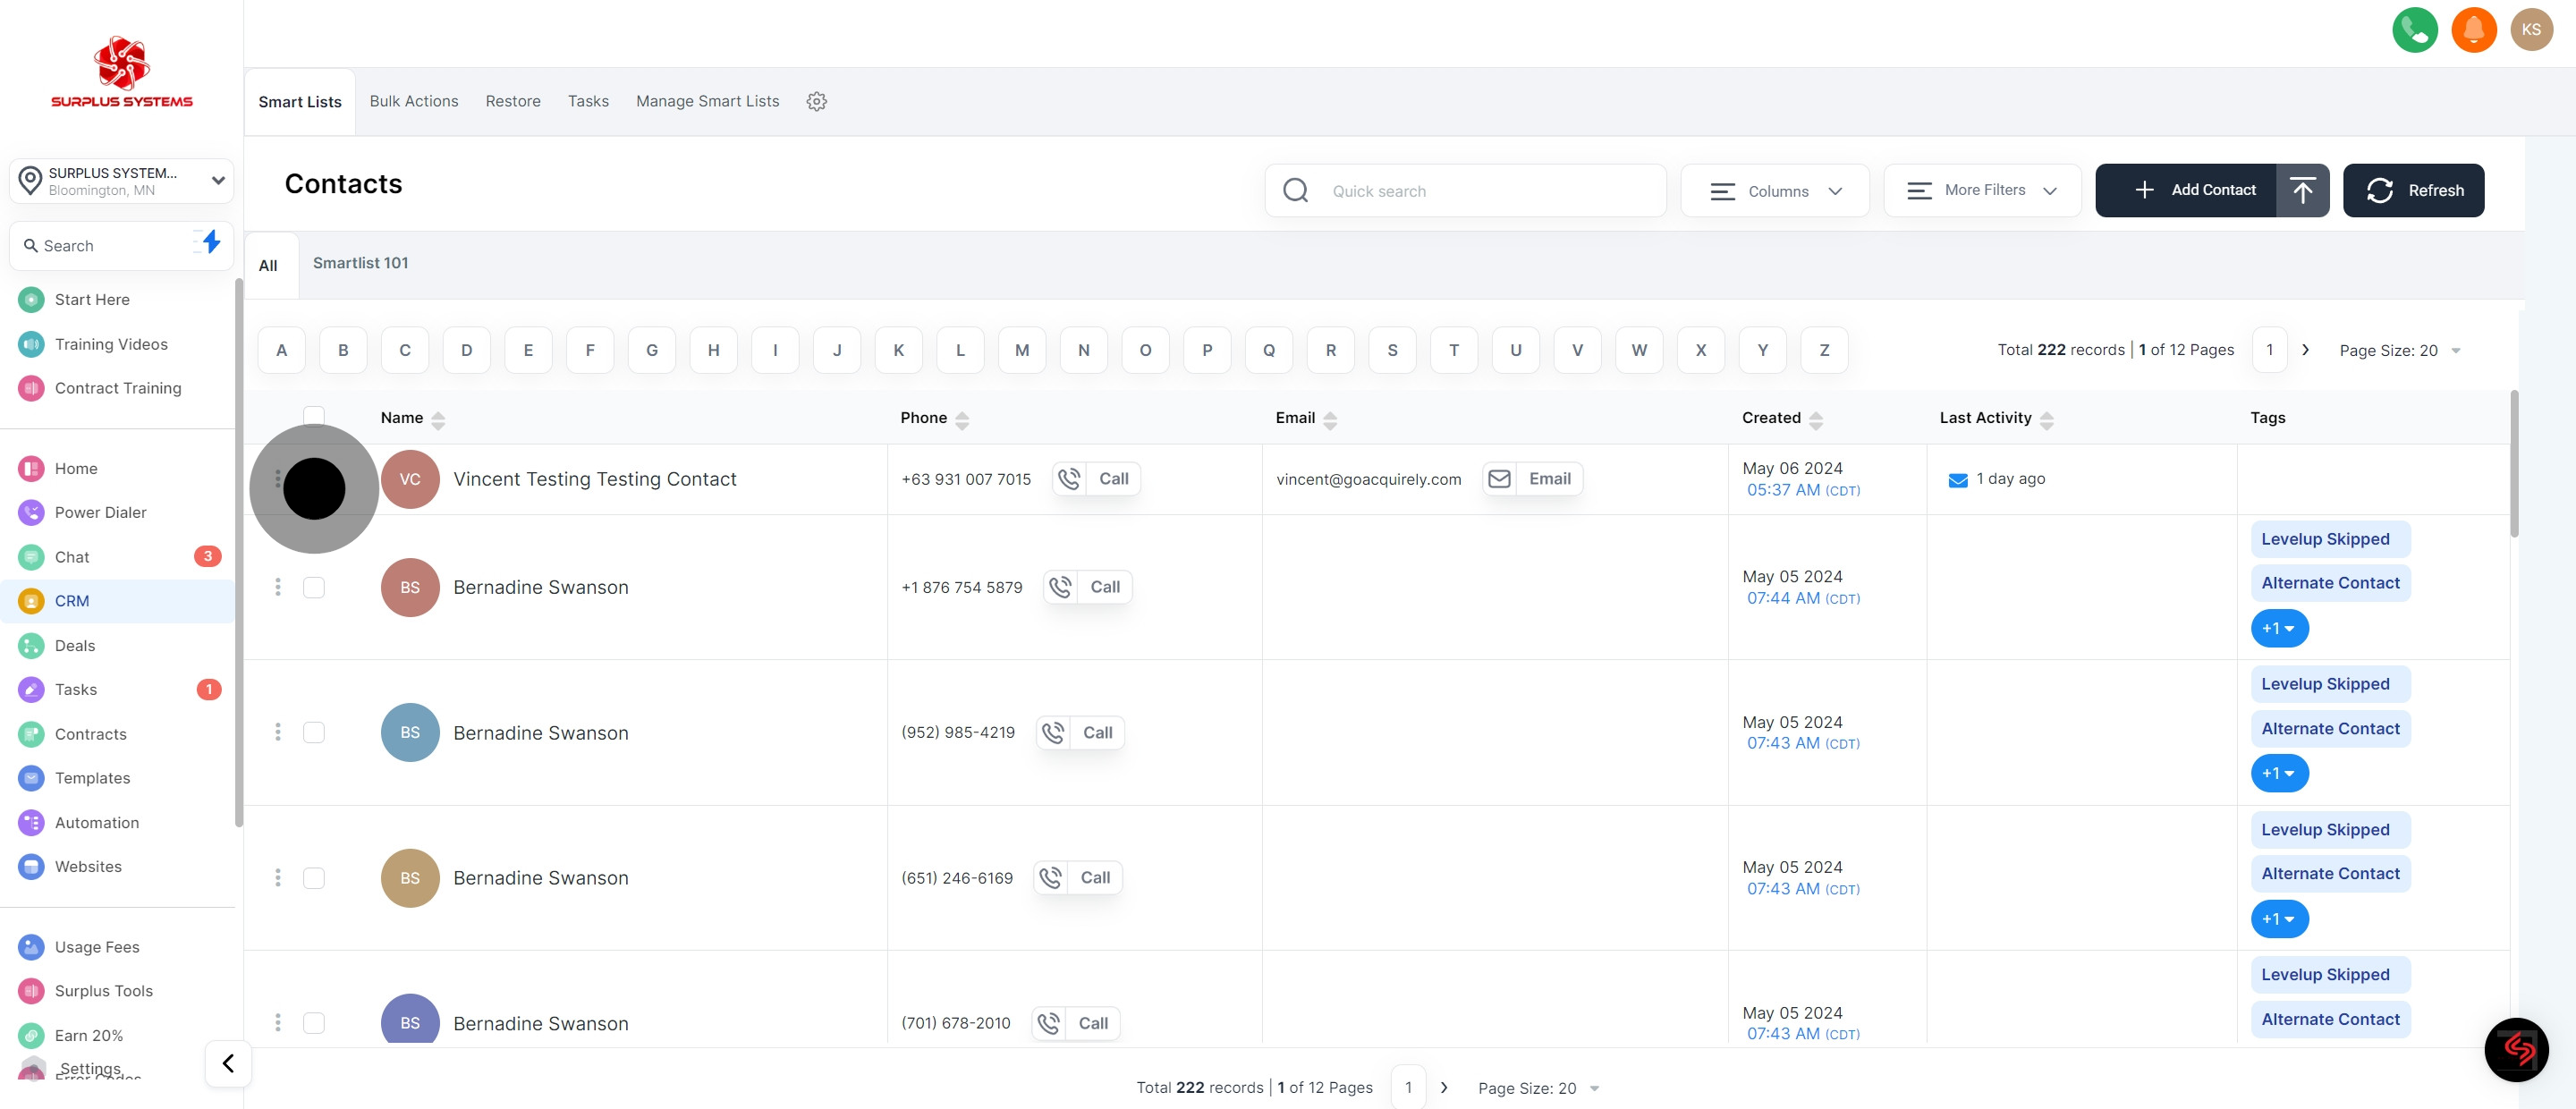Click the Refresh button
Viewport: 2576px width, 1109px height.
coord(2413,190)
